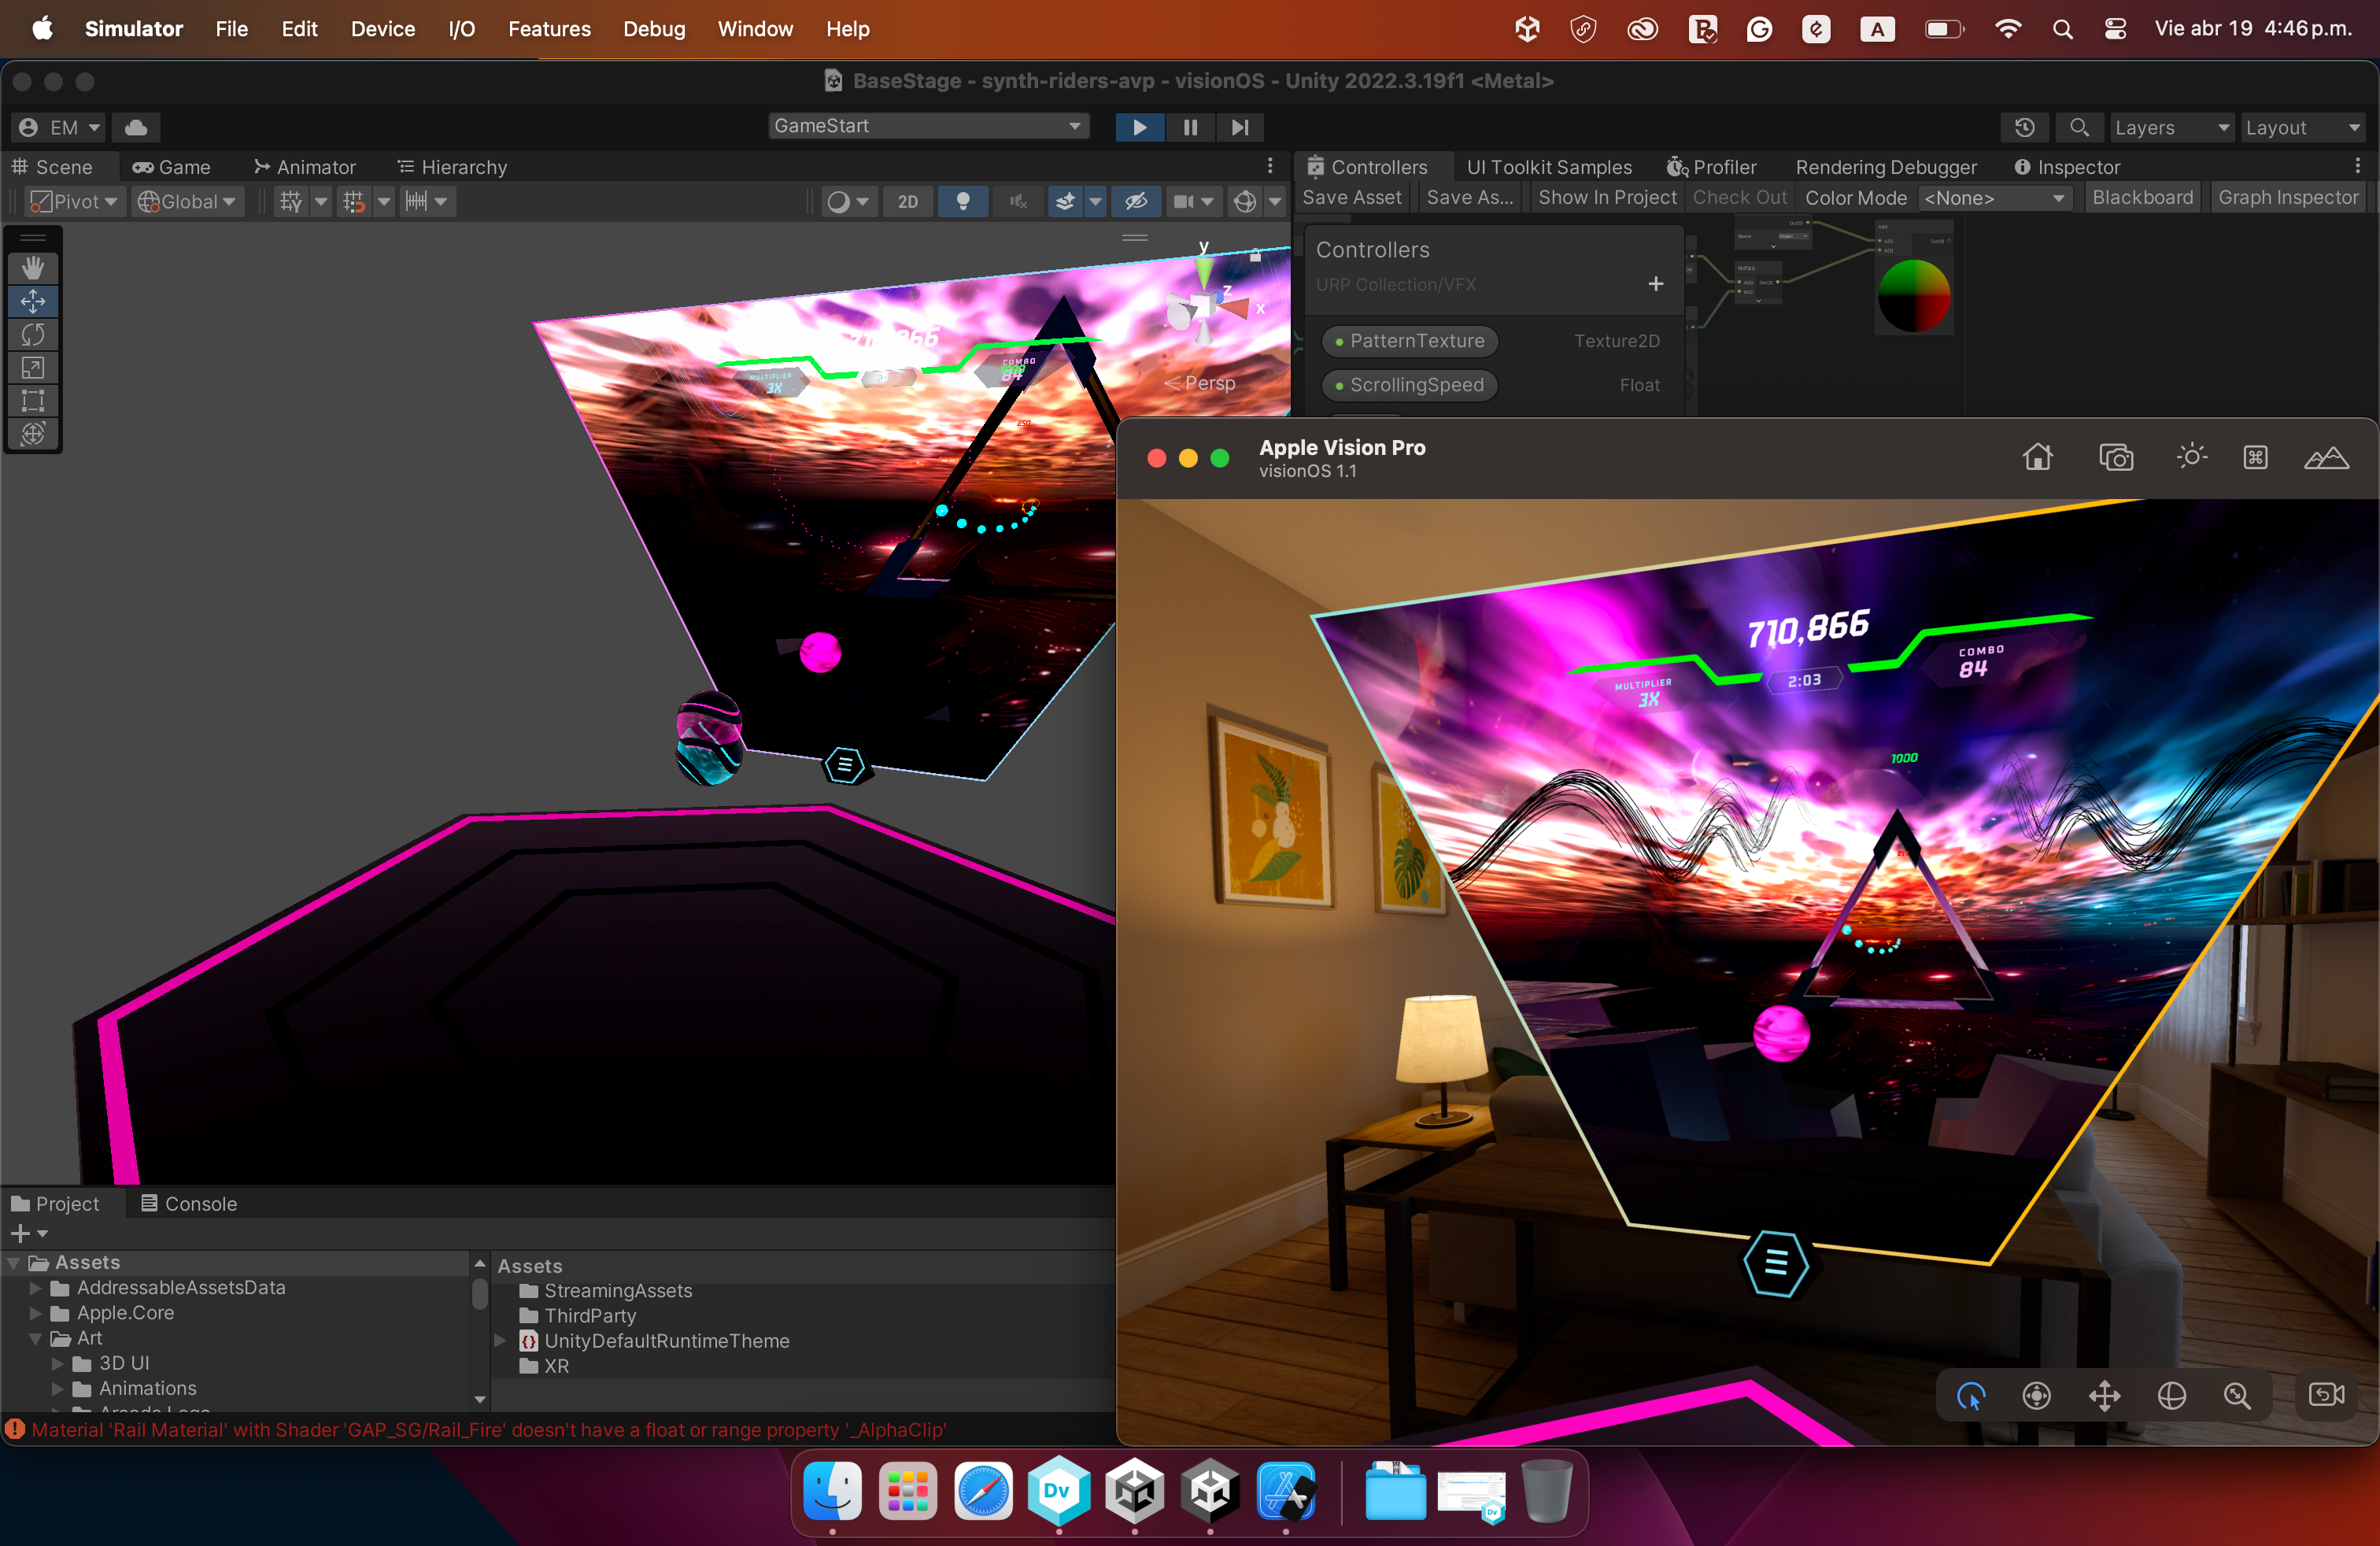Toggle scene lighting bulb button
This screenshot has height=1546, width=2380.
(962, 201)
